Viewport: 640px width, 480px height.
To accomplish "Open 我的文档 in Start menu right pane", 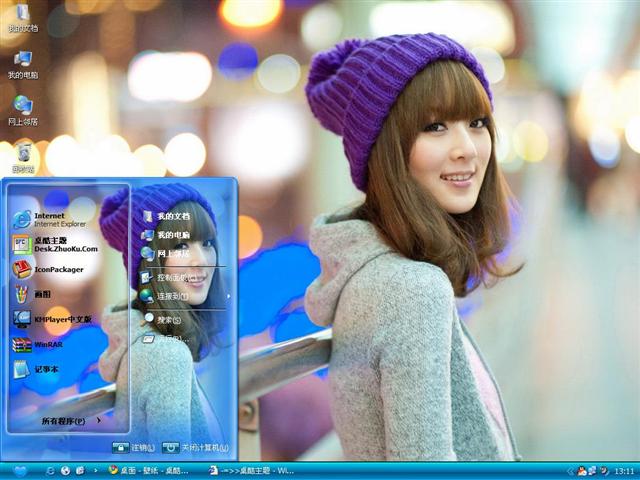I will tap(166, 216).
